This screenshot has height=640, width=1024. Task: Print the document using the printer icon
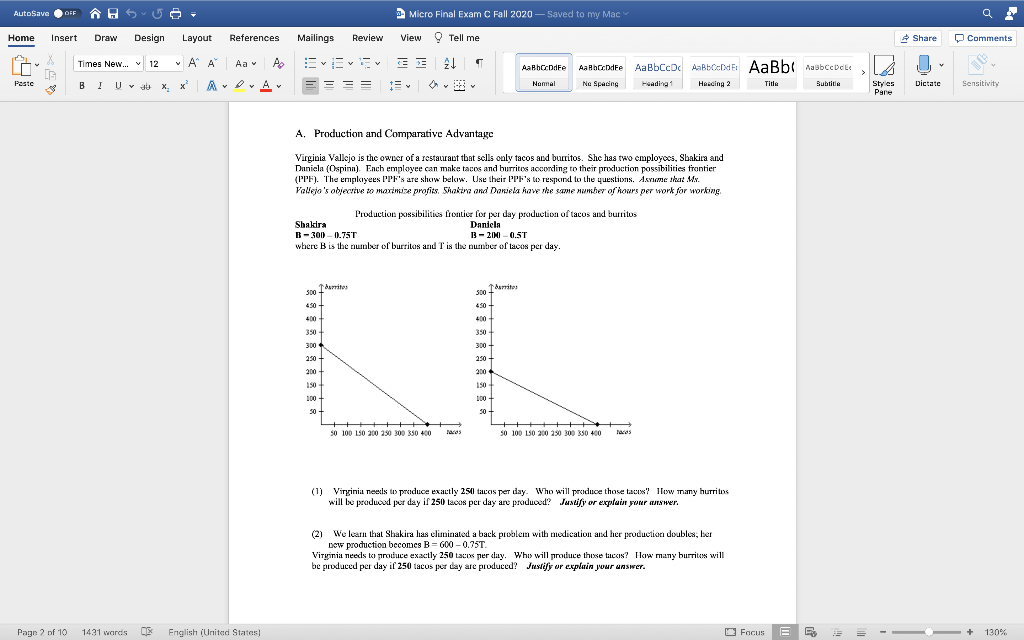pyautogui.click(x=176, y=14)
